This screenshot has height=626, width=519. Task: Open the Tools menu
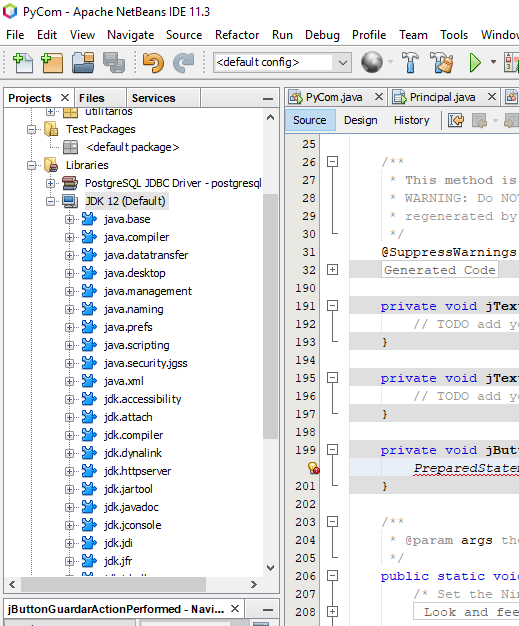(x=454, y=35)
